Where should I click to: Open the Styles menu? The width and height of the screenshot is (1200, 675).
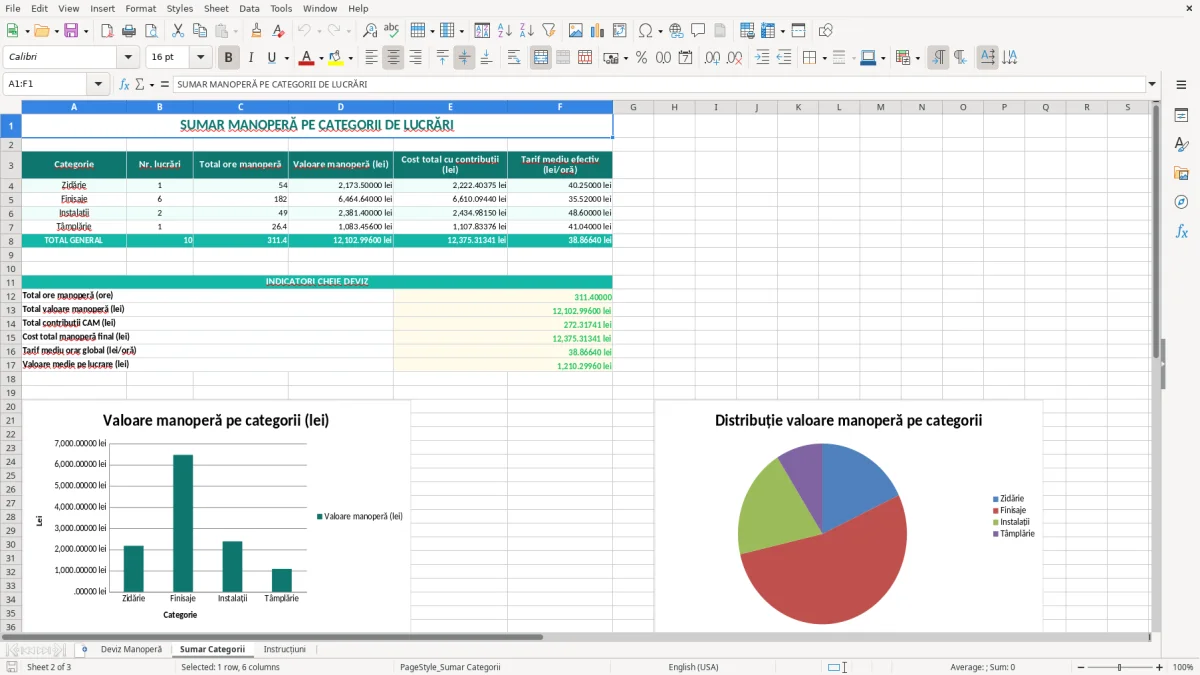[180, 8]
